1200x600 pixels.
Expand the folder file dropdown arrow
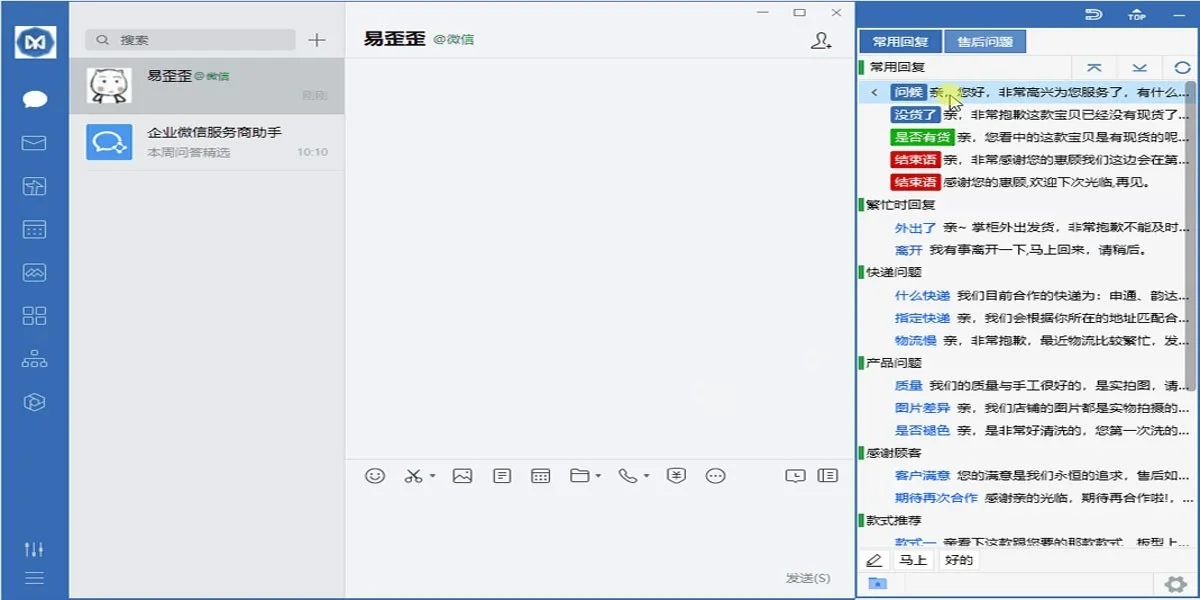click(598, 477)
